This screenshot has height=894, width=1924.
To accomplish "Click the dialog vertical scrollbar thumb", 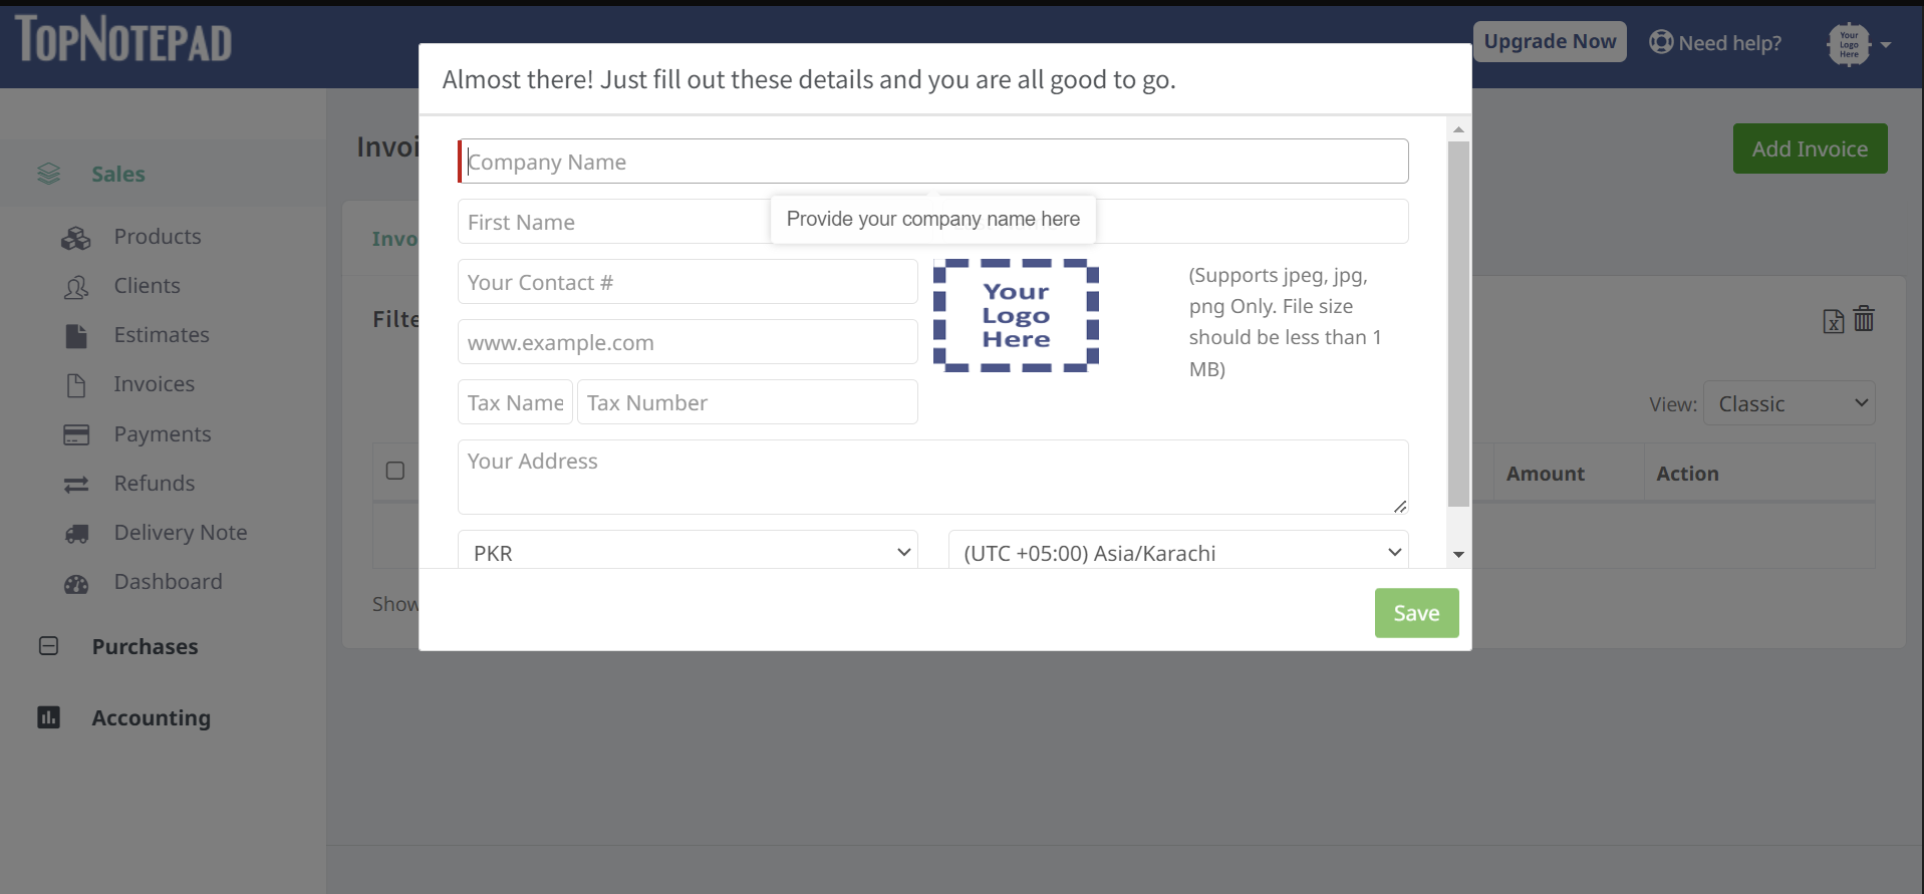I will (x=1458, y=324).
